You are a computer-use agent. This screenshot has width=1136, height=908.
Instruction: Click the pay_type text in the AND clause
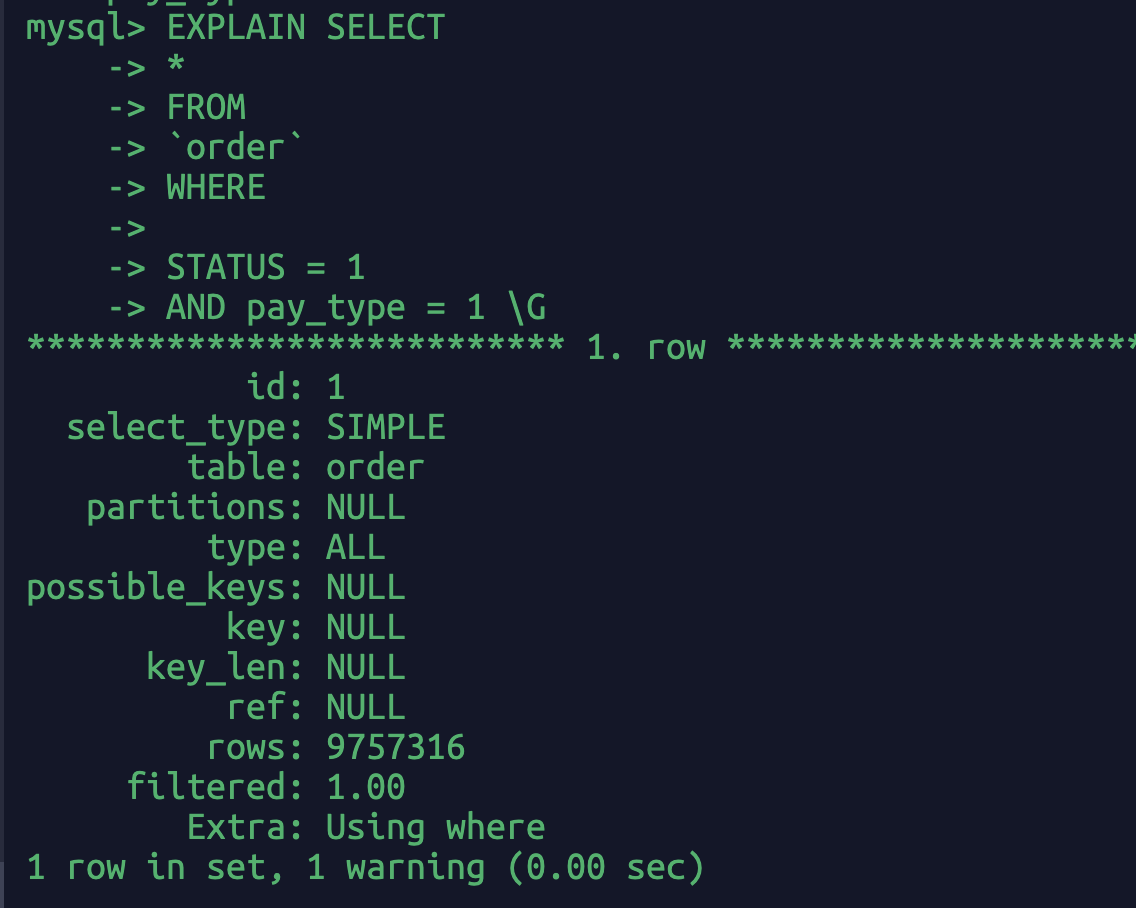(x=326, y=309)
